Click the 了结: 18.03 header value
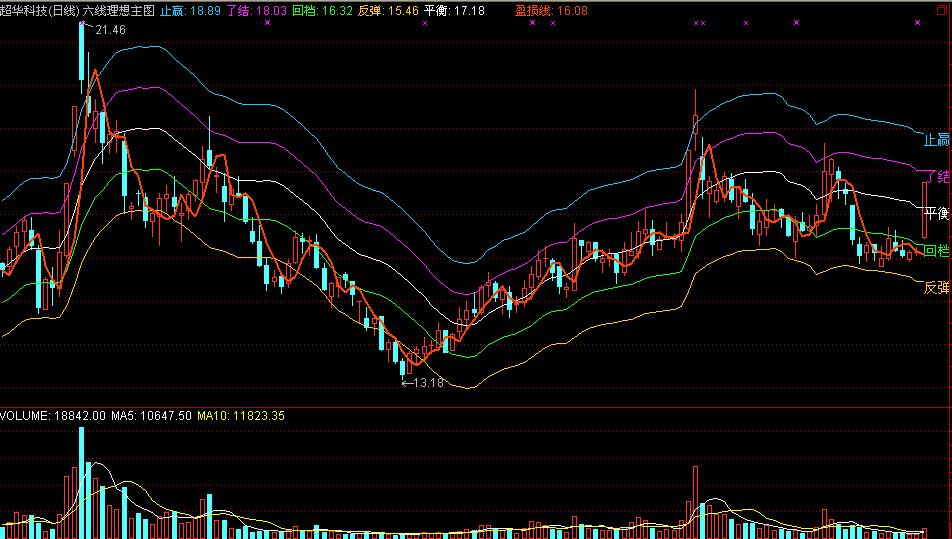 (x=256, y=10)
